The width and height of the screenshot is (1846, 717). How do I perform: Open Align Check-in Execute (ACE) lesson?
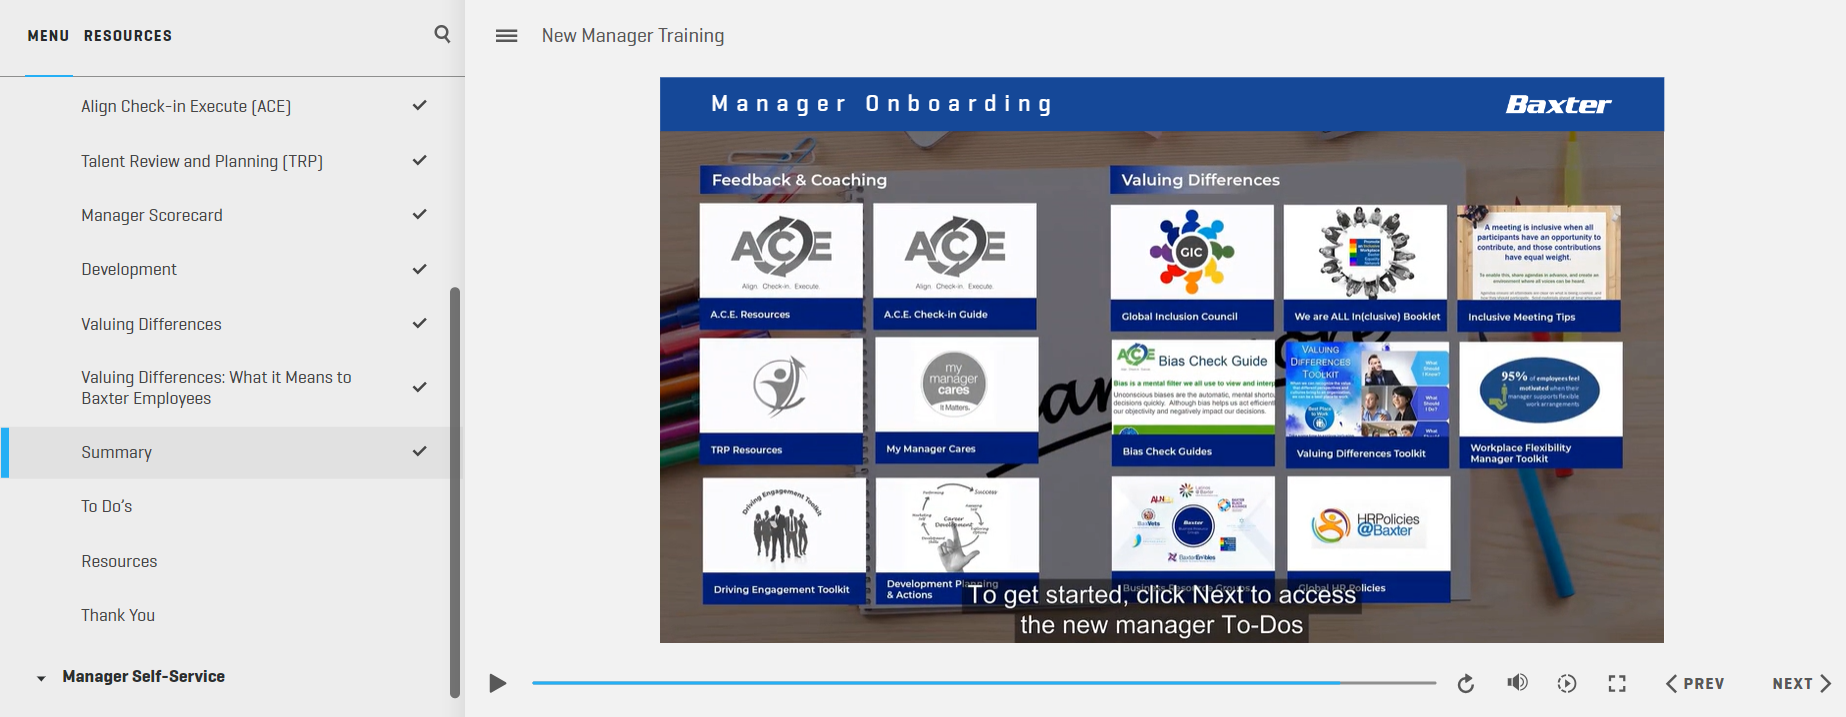232,106
